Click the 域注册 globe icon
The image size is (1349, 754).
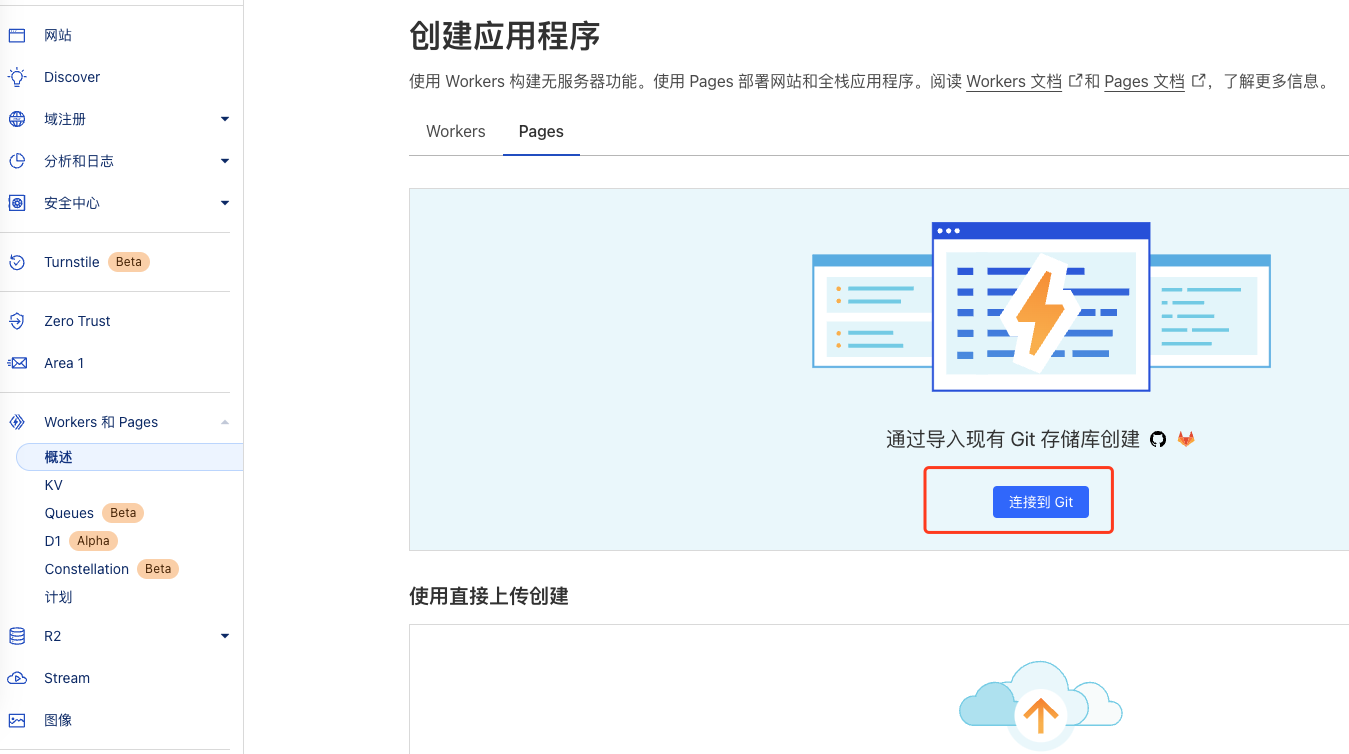pos(17,119)
